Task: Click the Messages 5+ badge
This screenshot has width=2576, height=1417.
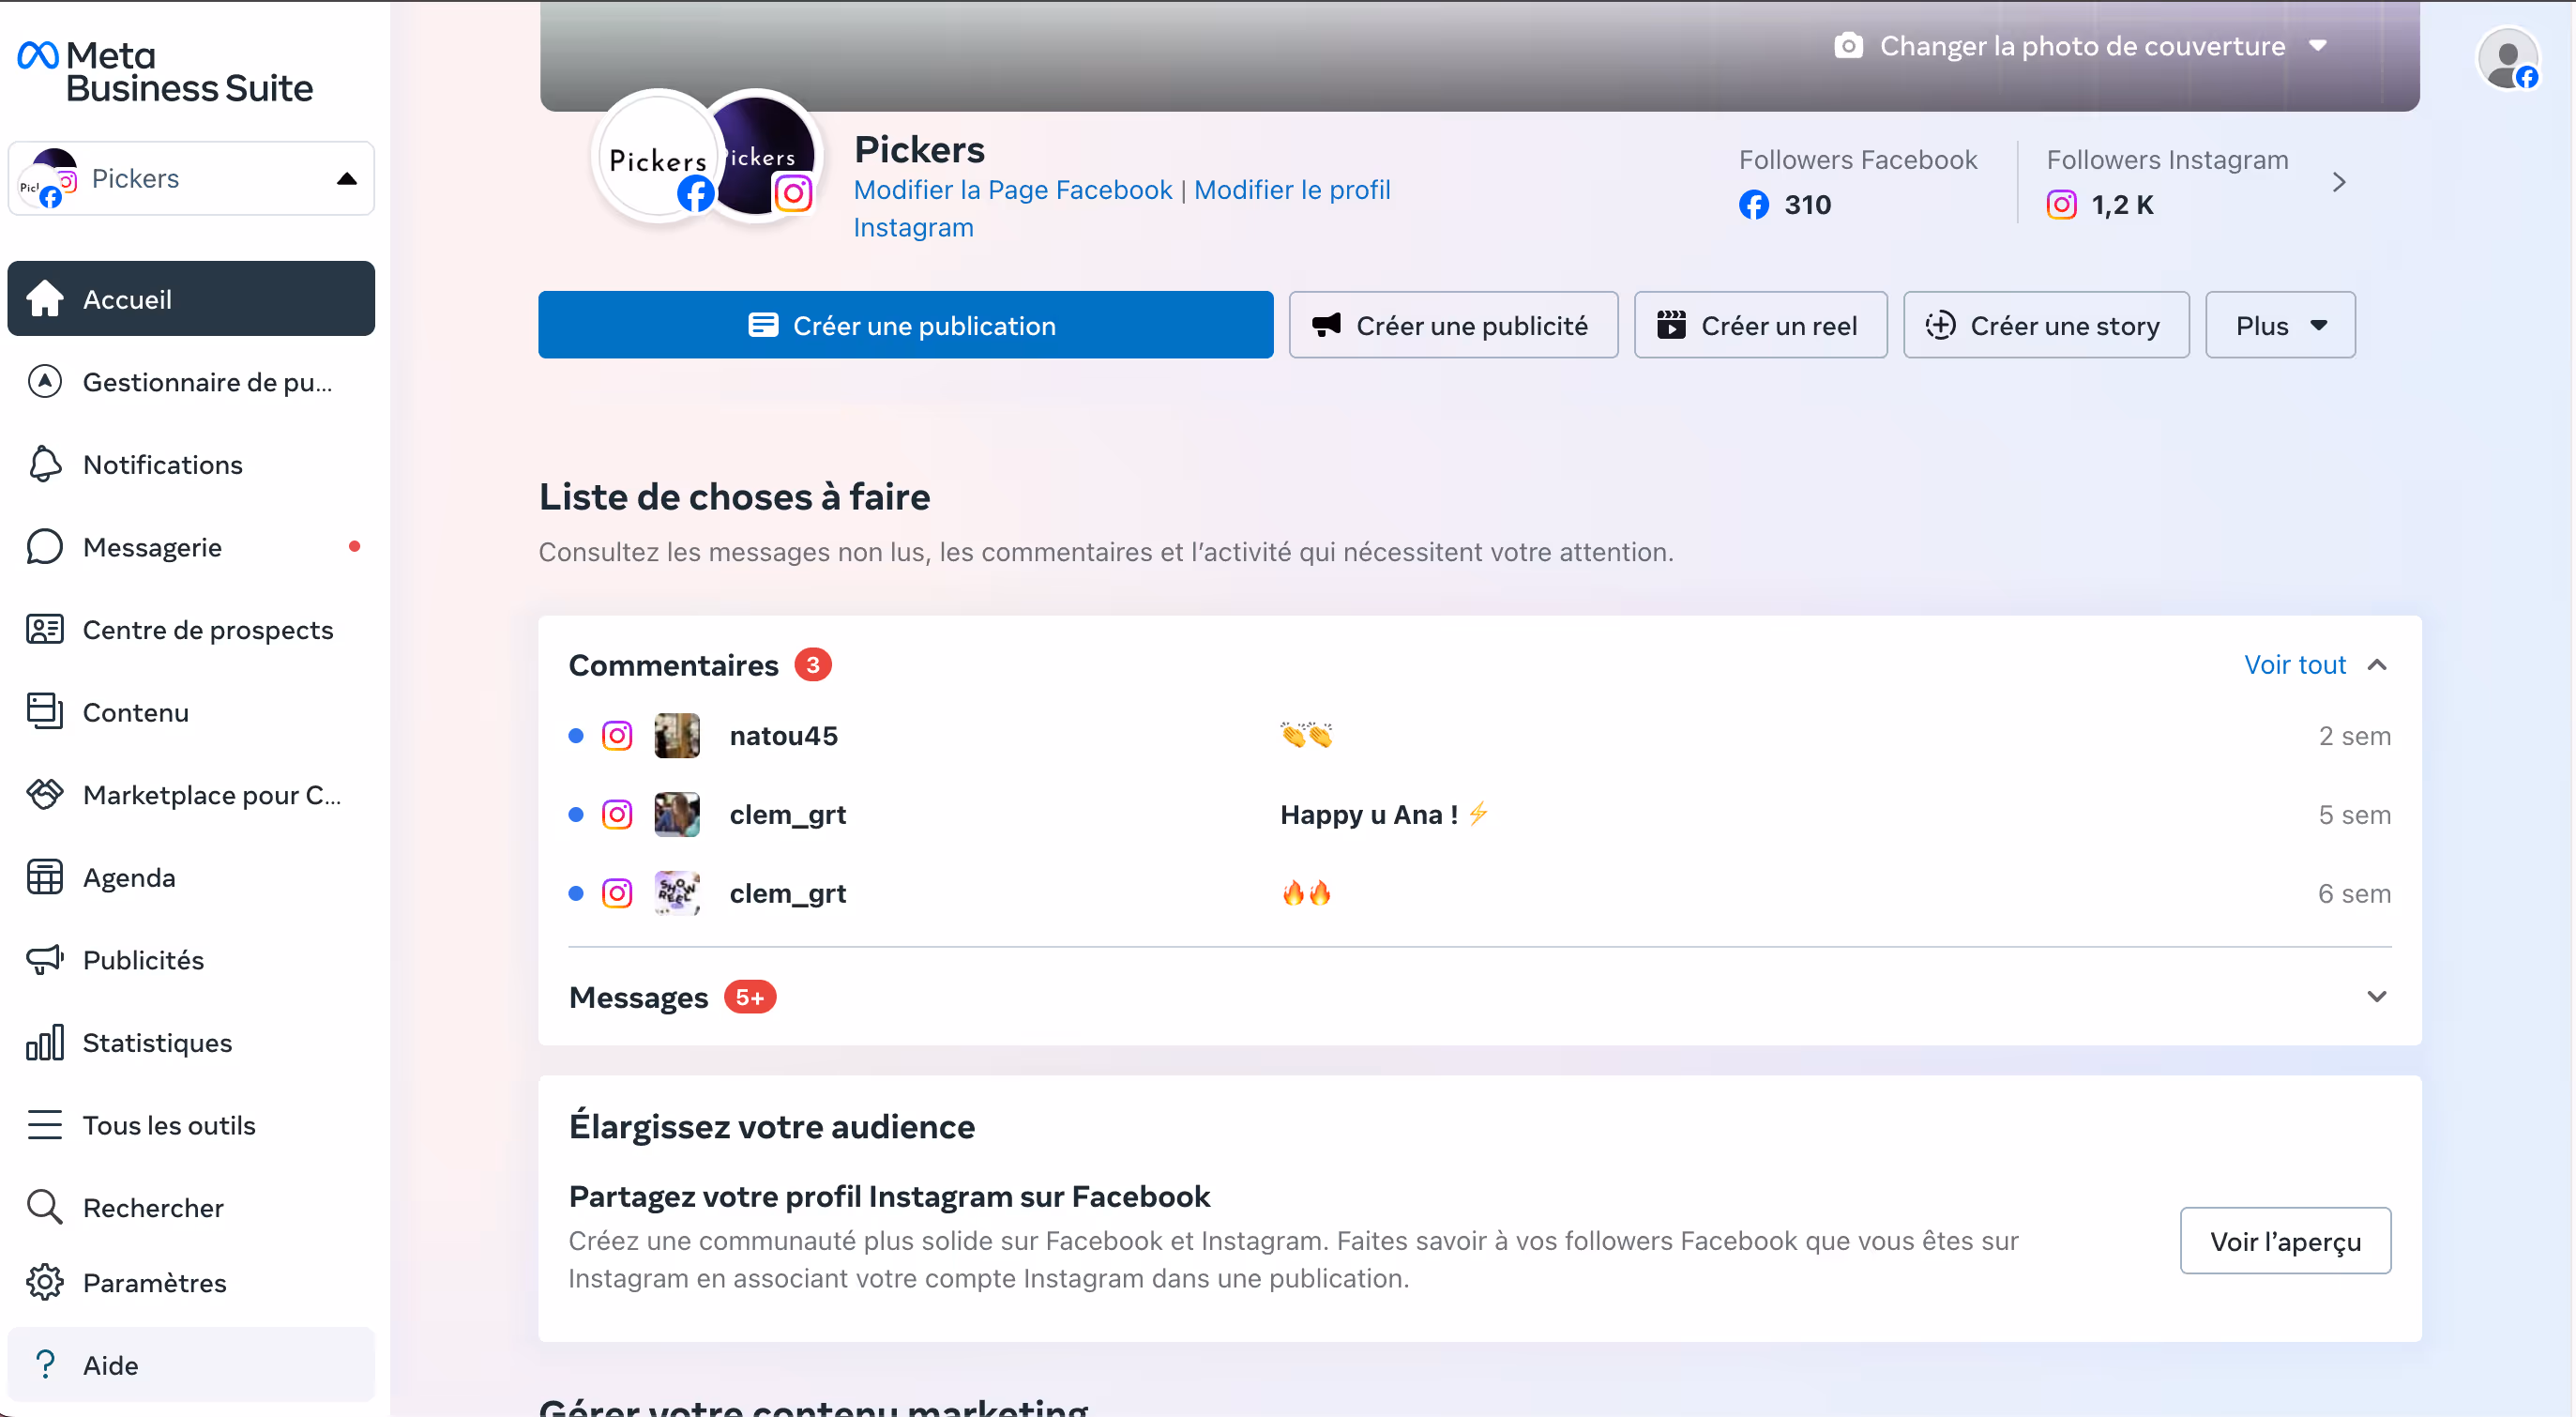Action: coord(750,997)
